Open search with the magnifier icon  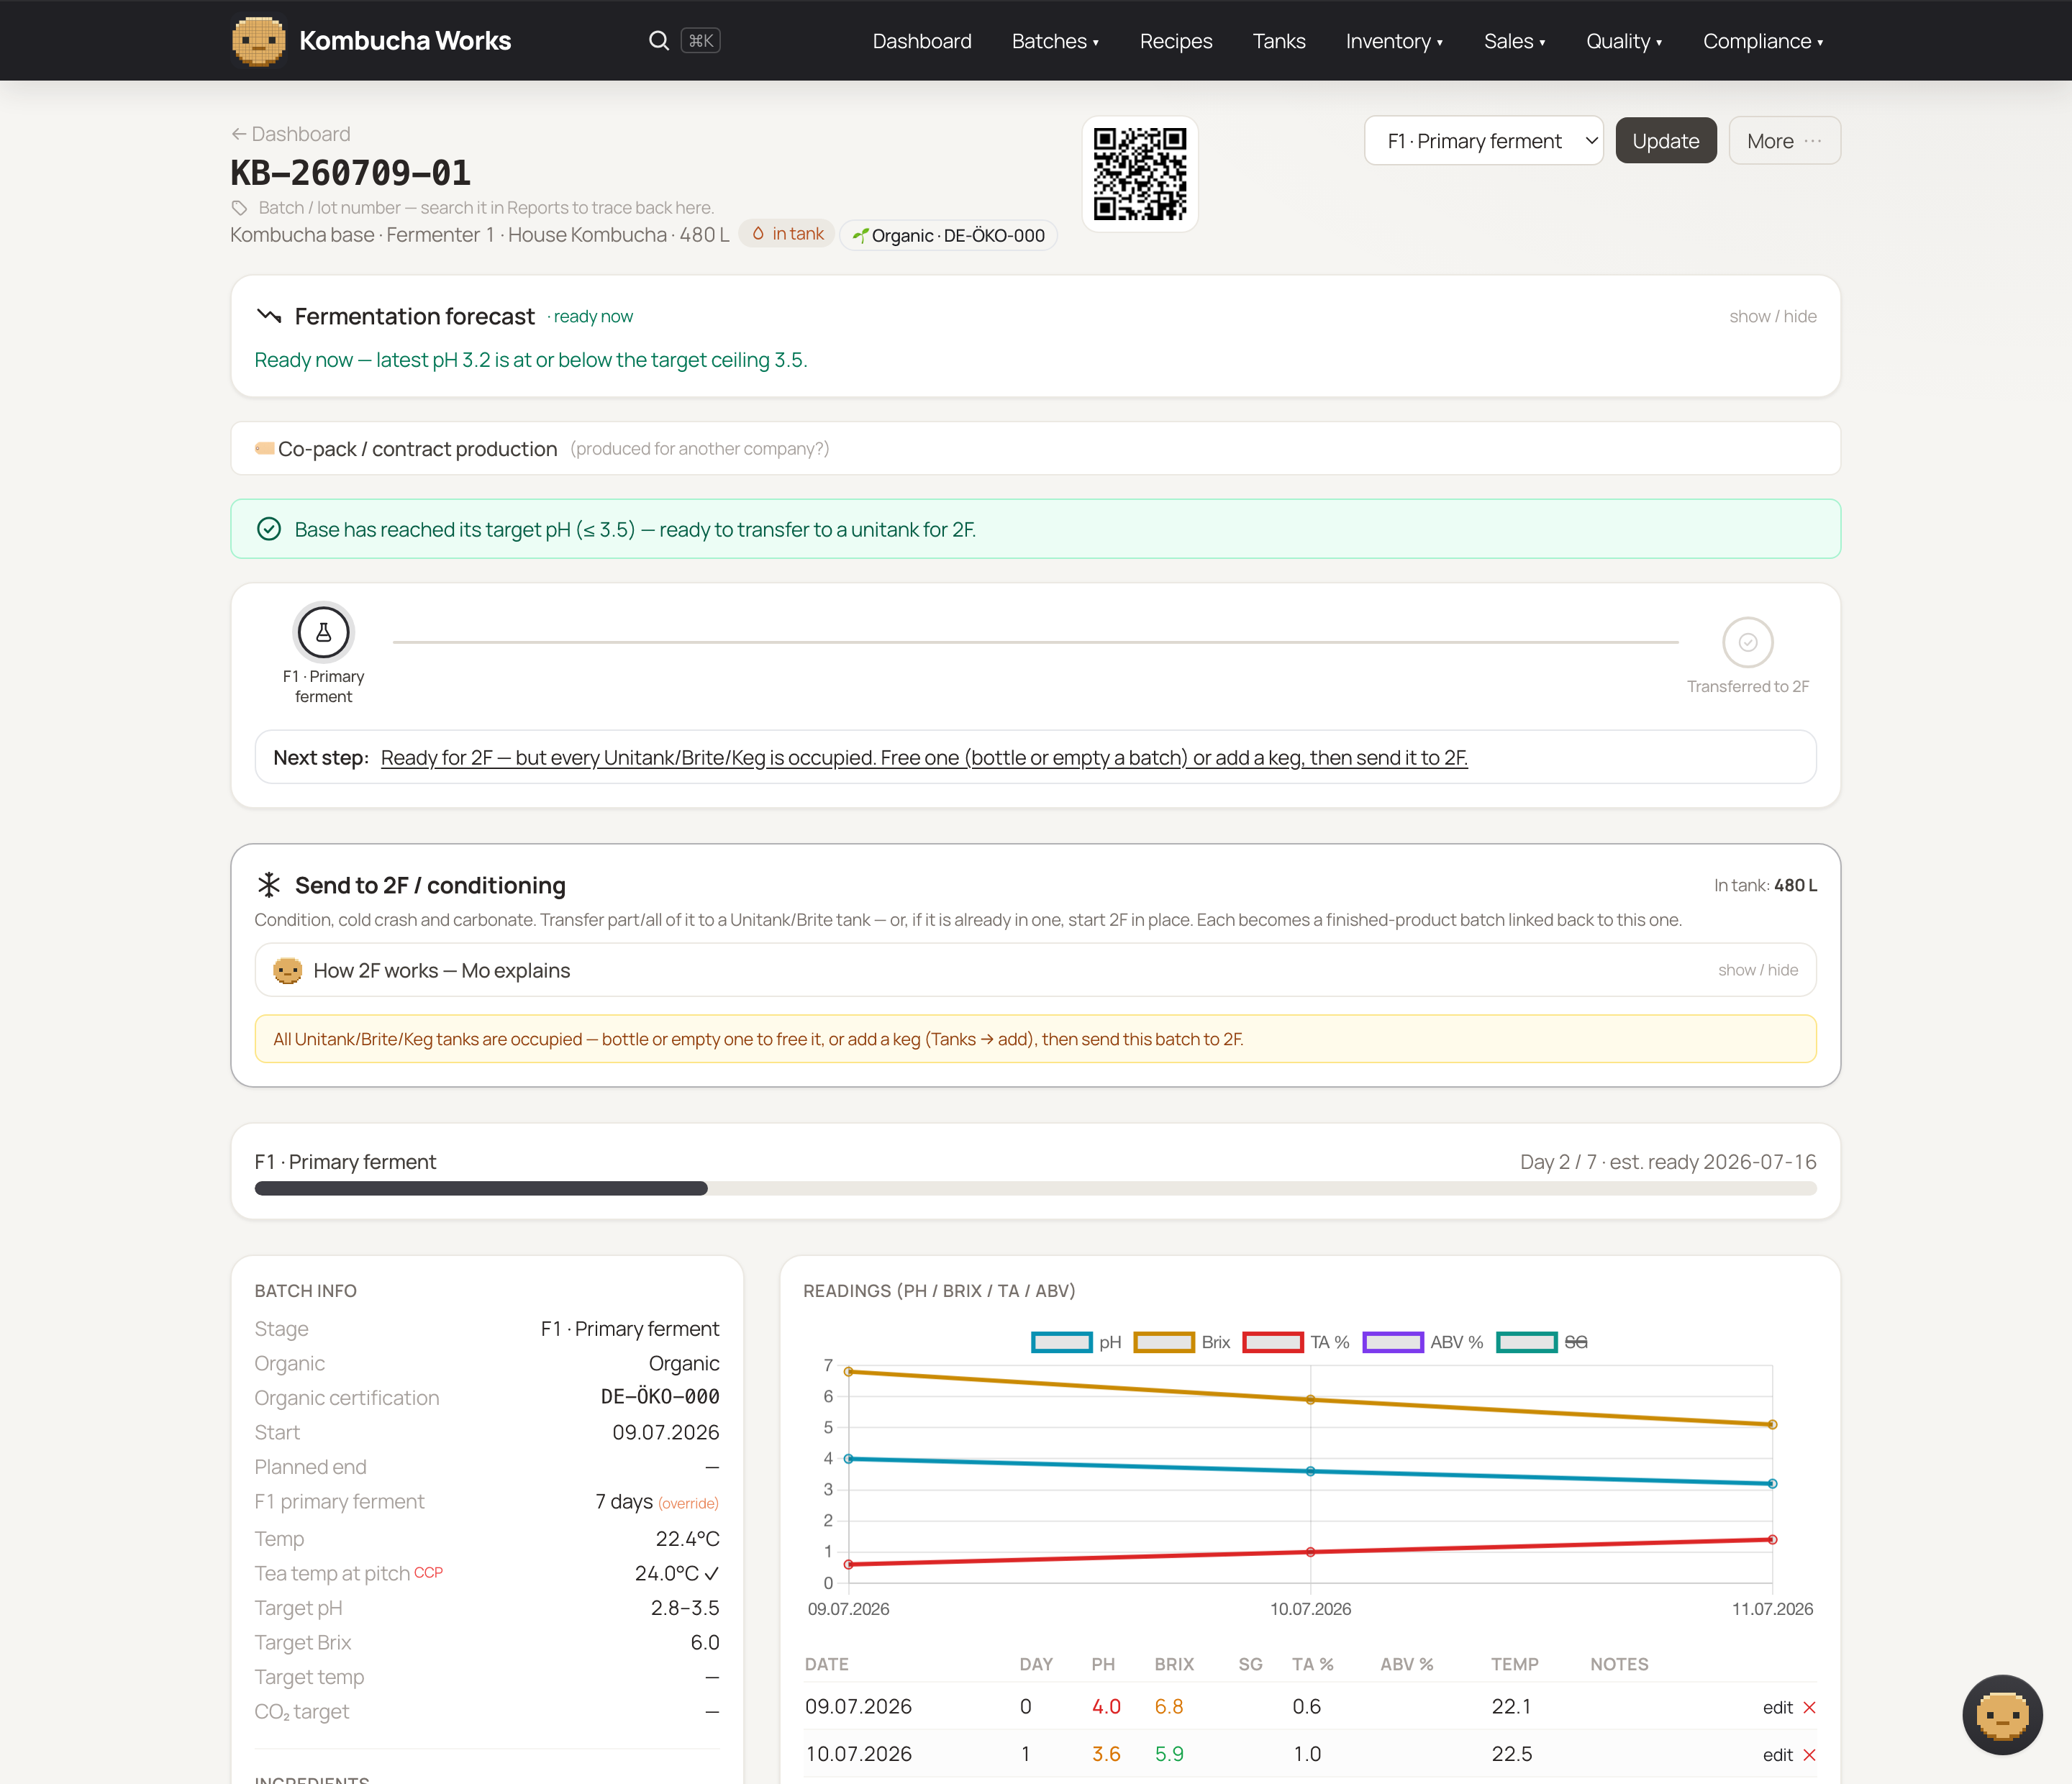(658, 41)
